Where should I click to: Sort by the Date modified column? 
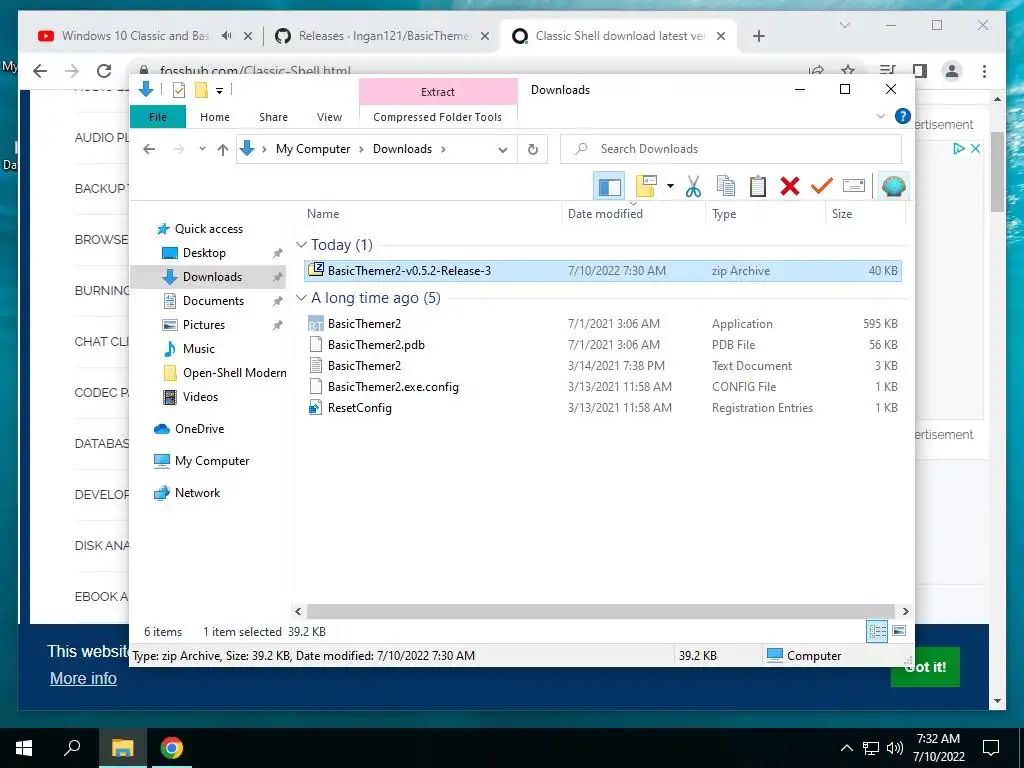pos(605,214)
